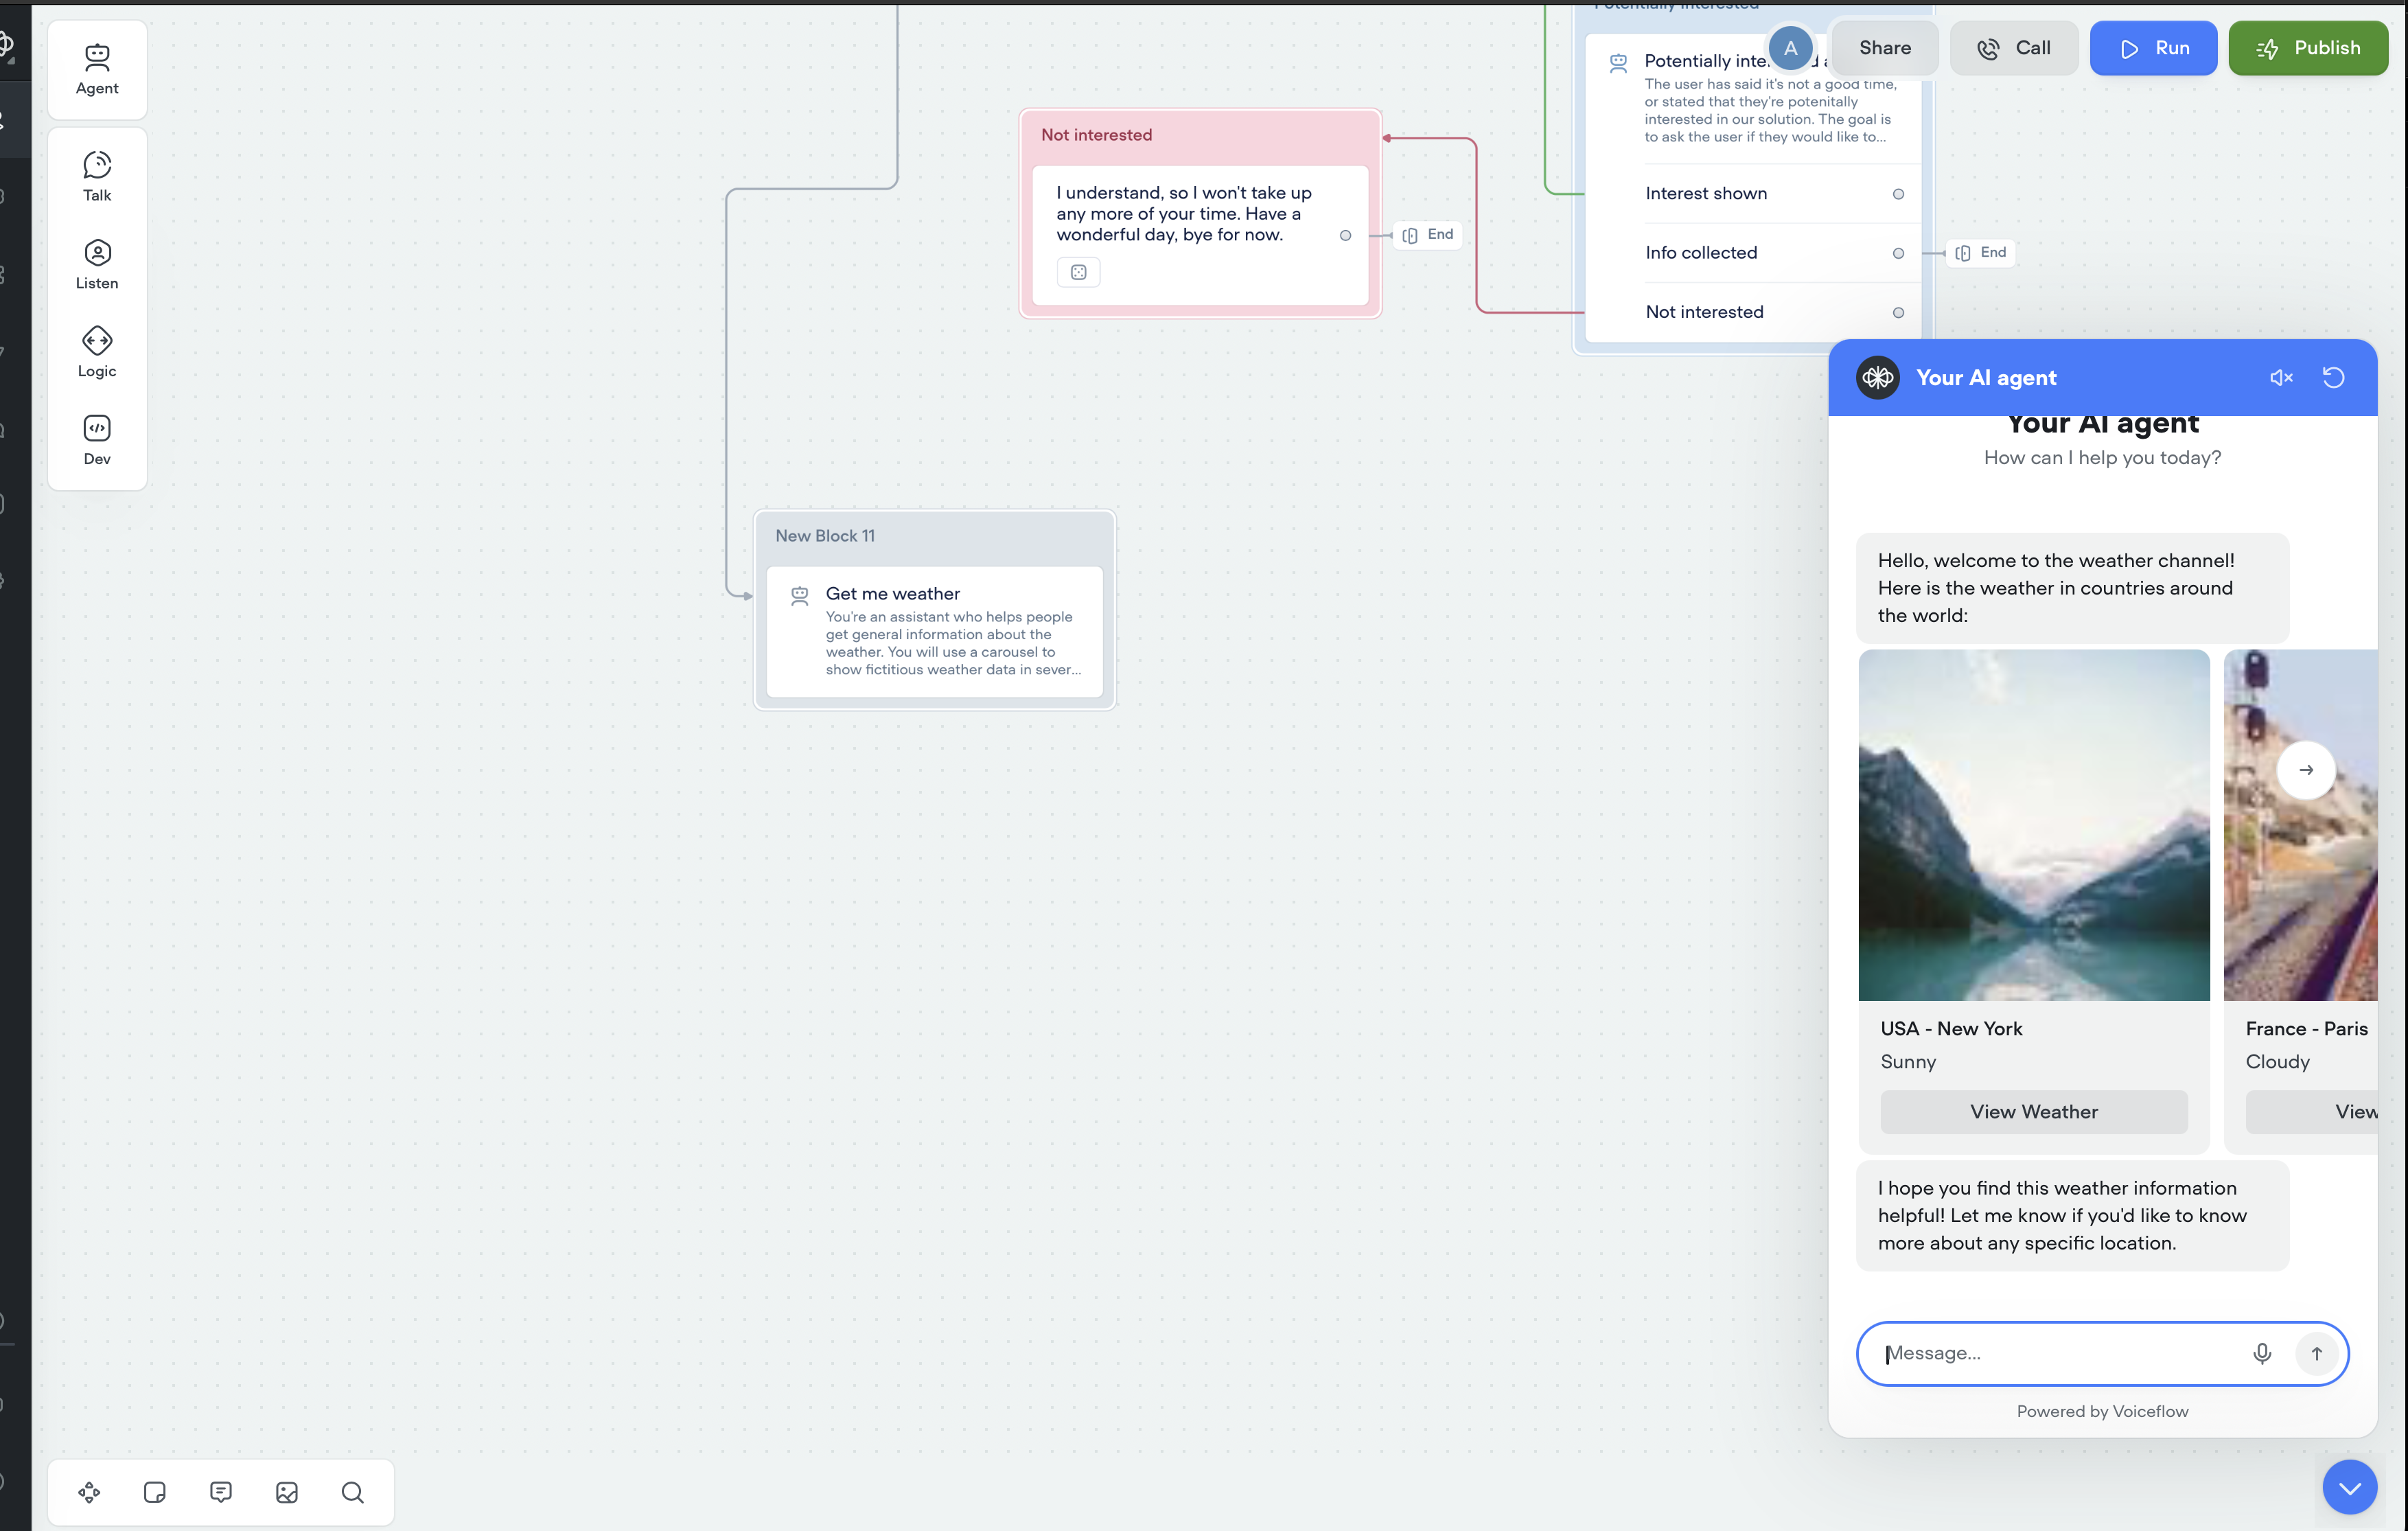
Task: Click the user avatar labeled A
Action: pyautogui.click(x=1790, y=48)
